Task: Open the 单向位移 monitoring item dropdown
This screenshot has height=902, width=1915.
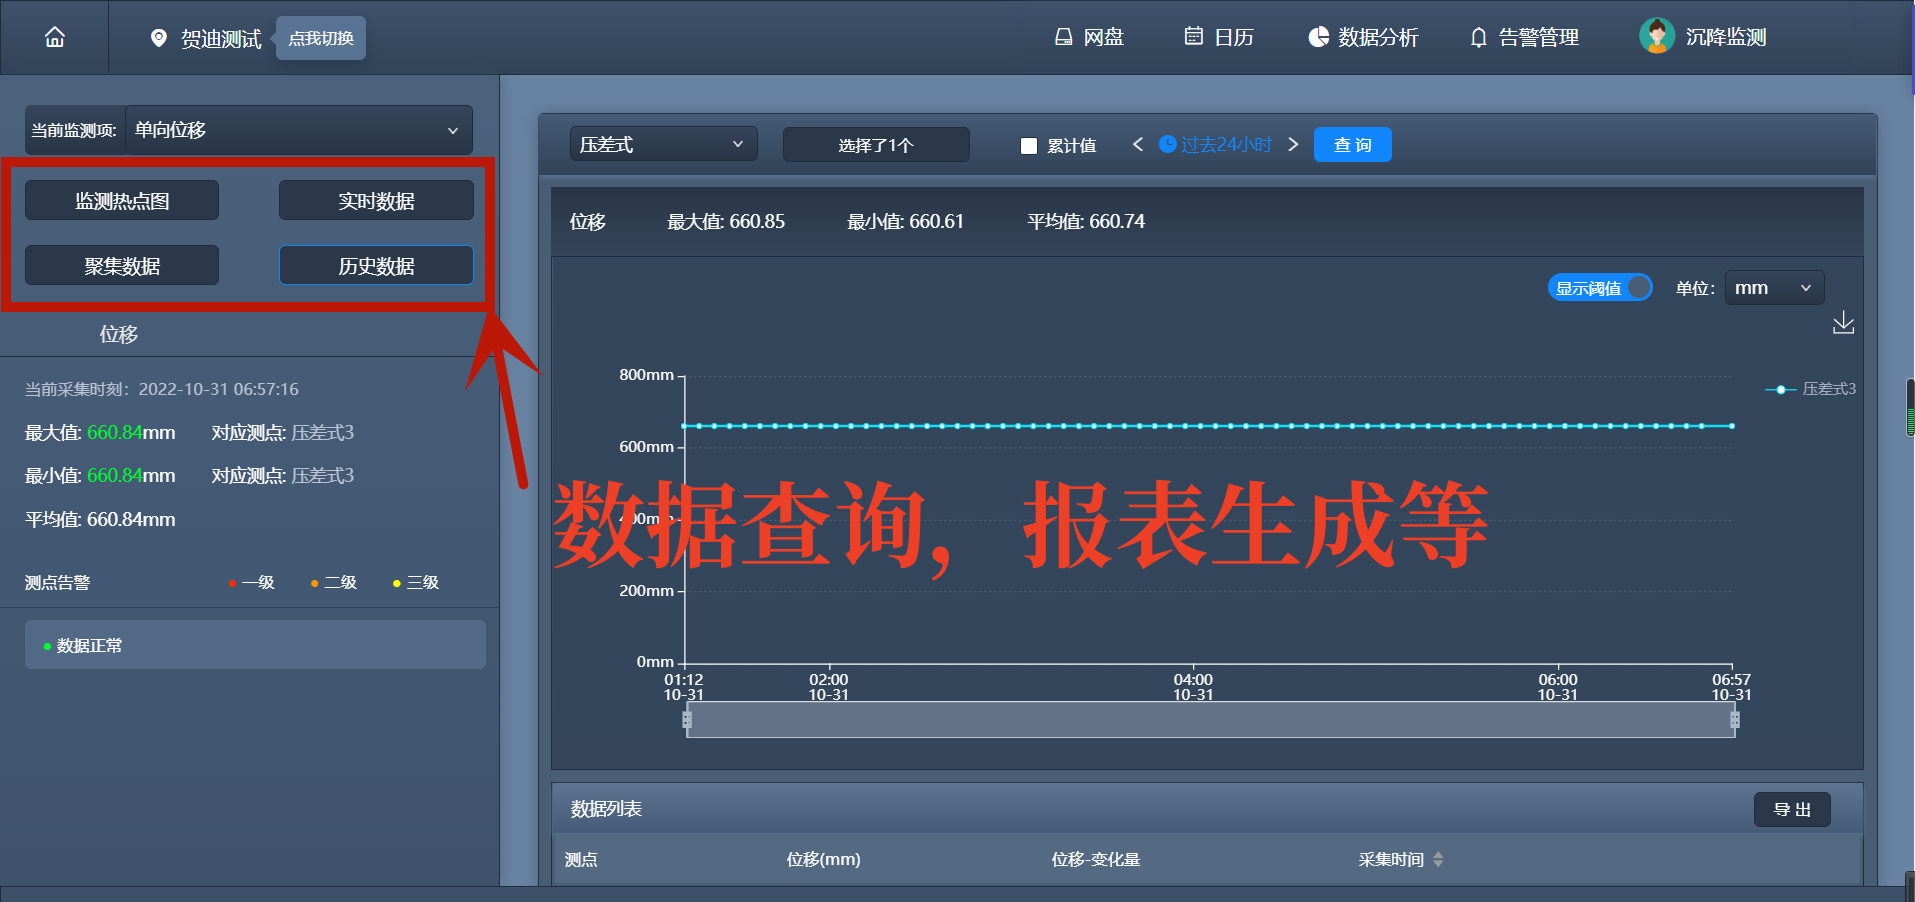Action: 298,130
